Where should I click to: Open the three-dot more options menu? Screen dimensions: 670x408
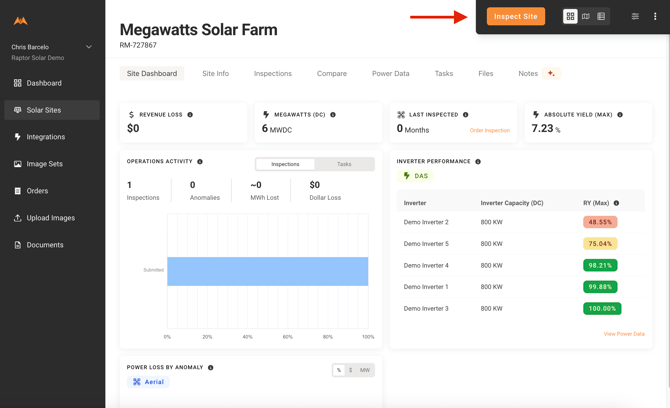pos(655,16)
